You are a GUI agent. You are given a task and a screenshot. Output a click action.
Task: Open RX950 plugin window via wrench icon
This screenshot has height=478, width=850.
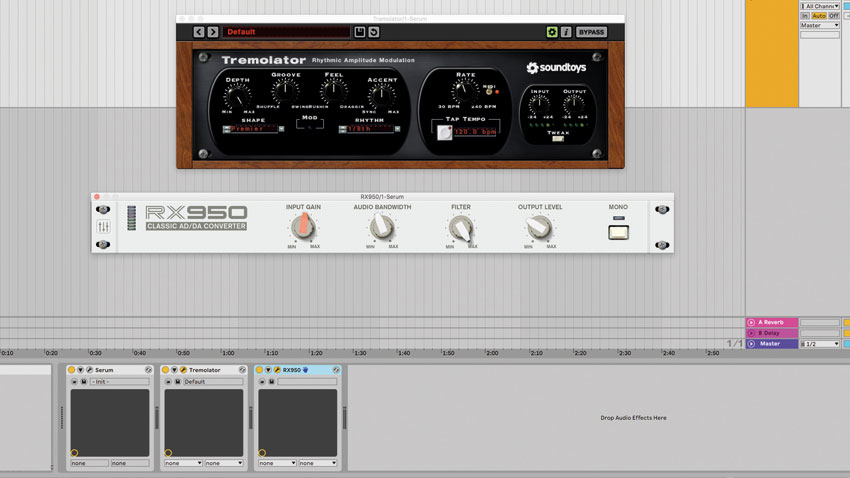point(277,370)
